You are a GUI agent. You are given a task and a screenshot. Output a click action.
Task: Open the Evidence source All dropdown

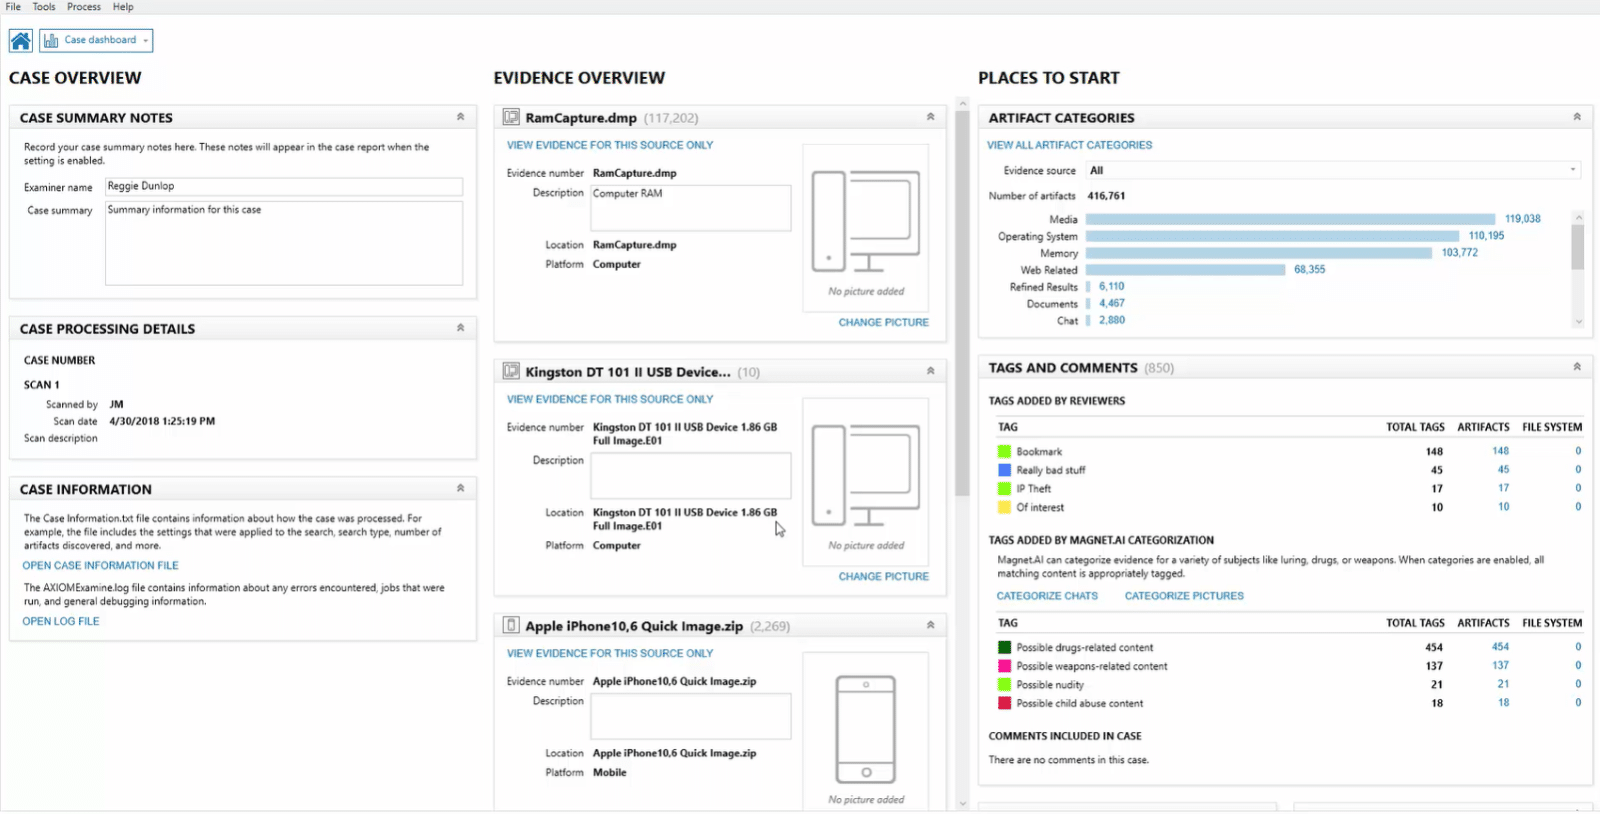pos(1332,170)
